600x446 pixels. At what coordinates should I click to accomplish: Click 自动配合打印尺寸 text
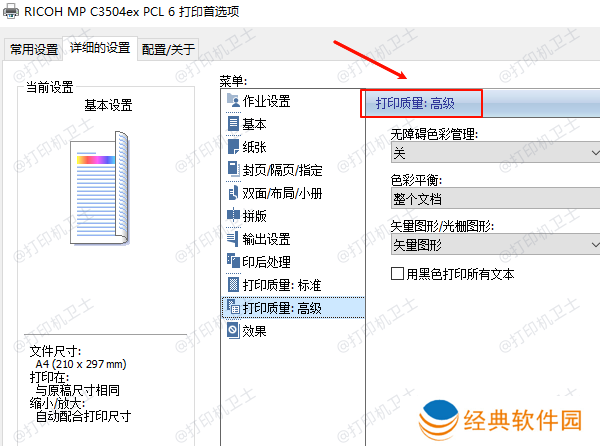pos(83,416)
